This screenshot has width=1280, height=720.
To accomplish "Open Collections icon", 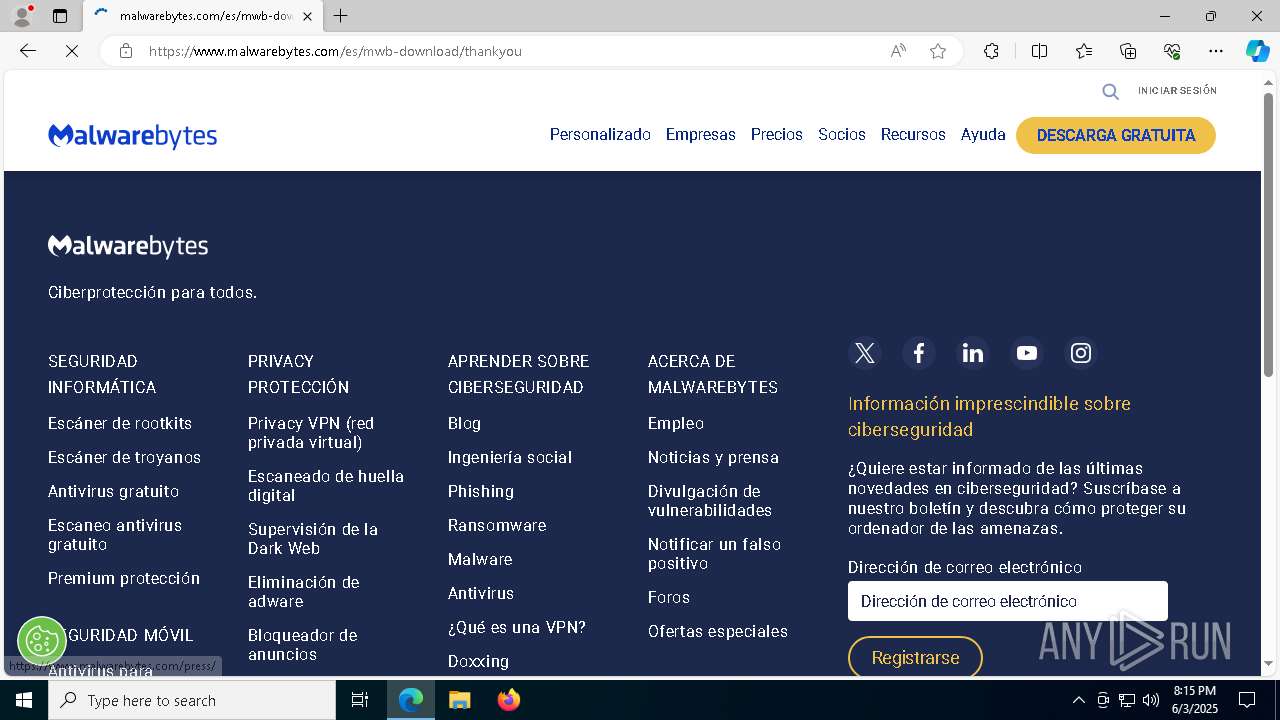I will [x=1128, y=51].
